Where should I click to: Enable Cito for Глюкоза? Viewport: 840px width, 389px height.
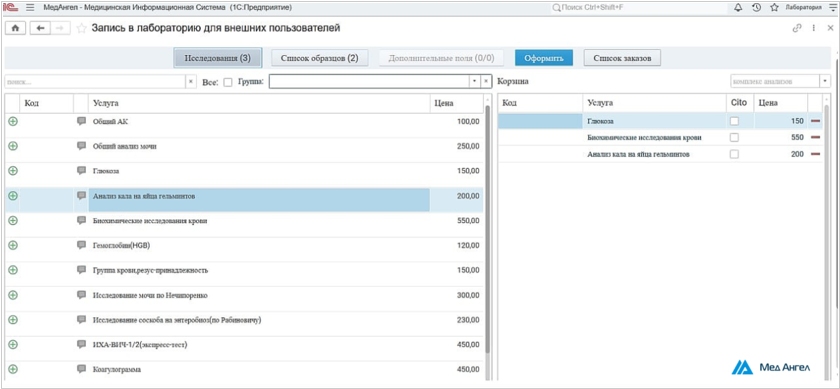(x=734, y=121)
